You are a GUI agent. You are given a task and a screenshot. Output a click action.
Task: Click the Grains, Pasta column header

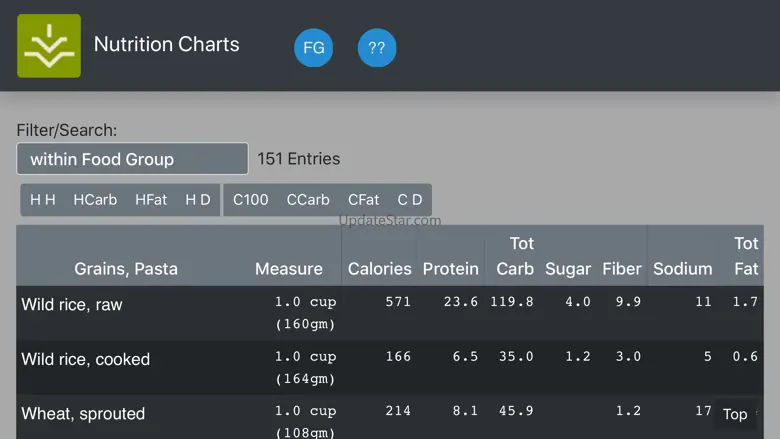(126, 269)
